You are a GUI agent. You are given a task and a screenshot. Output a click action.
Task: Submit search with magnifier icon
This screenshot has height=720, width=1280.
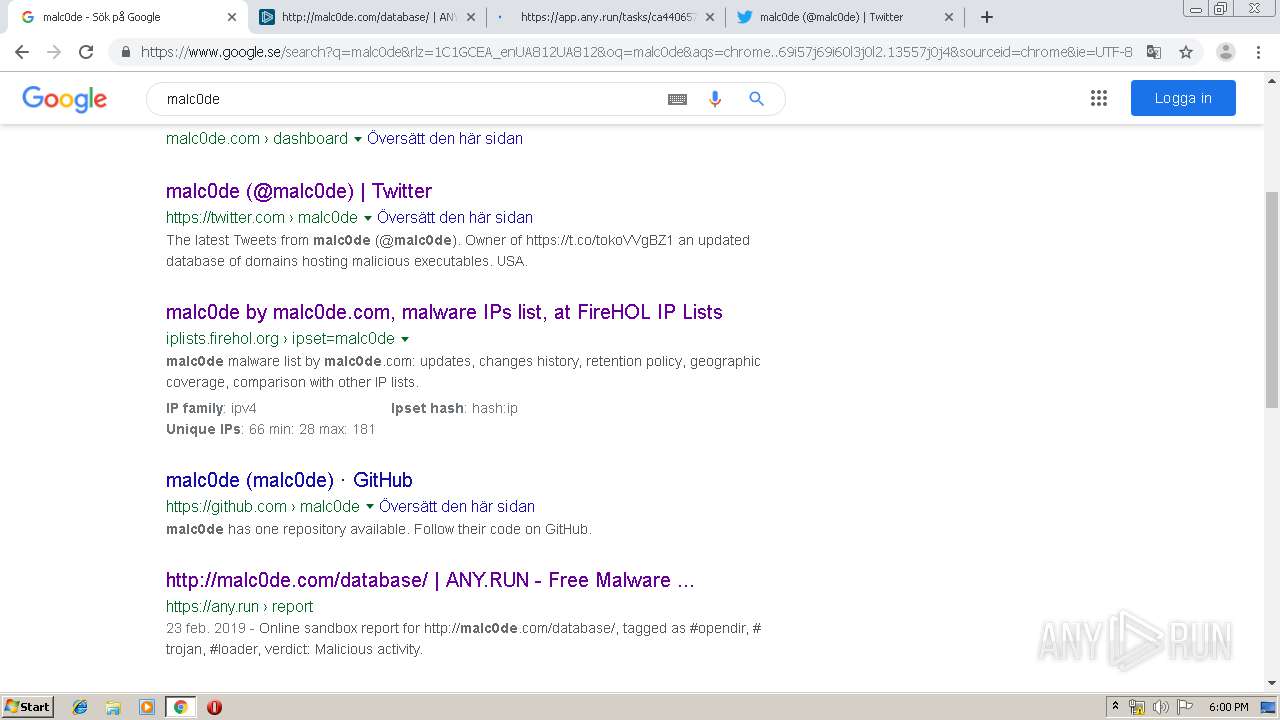pyautogui.click(x=756, y=99)
